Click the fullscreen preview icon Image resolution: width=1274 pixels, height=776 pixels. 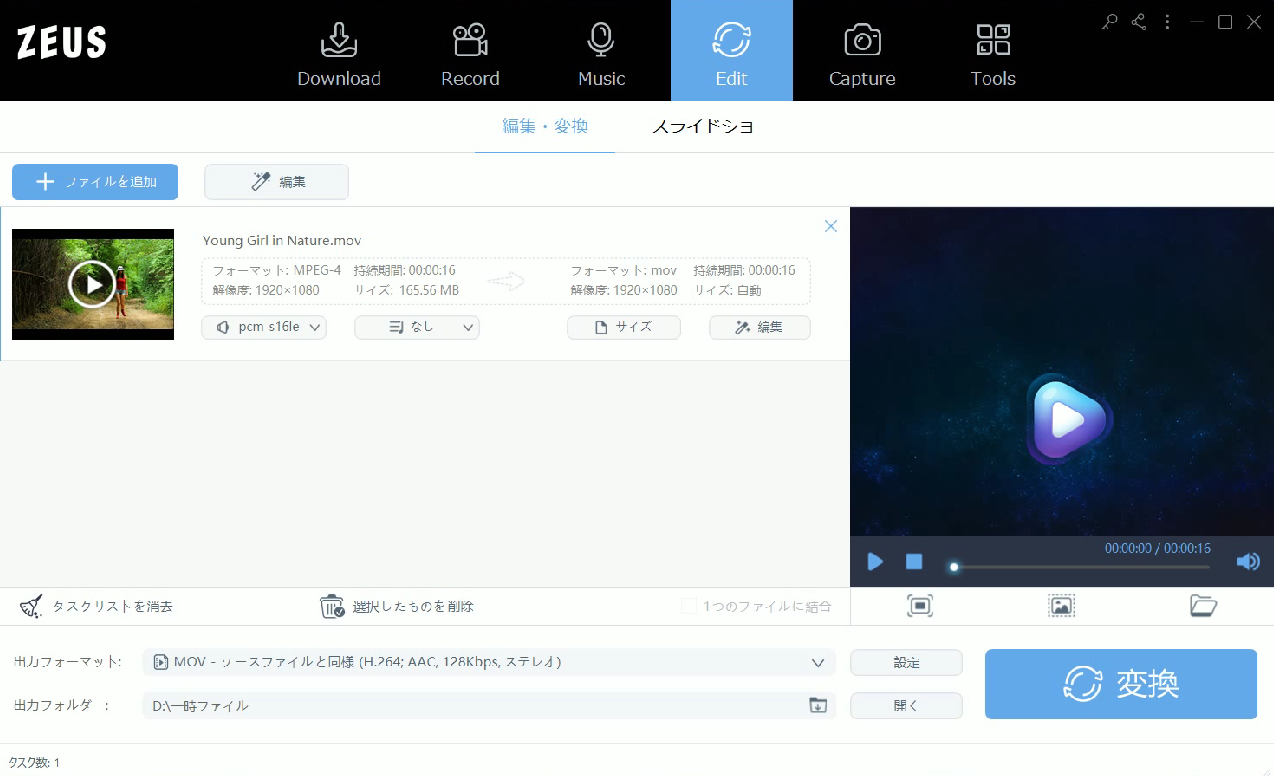pyautogui.click(x=920, y=605)
